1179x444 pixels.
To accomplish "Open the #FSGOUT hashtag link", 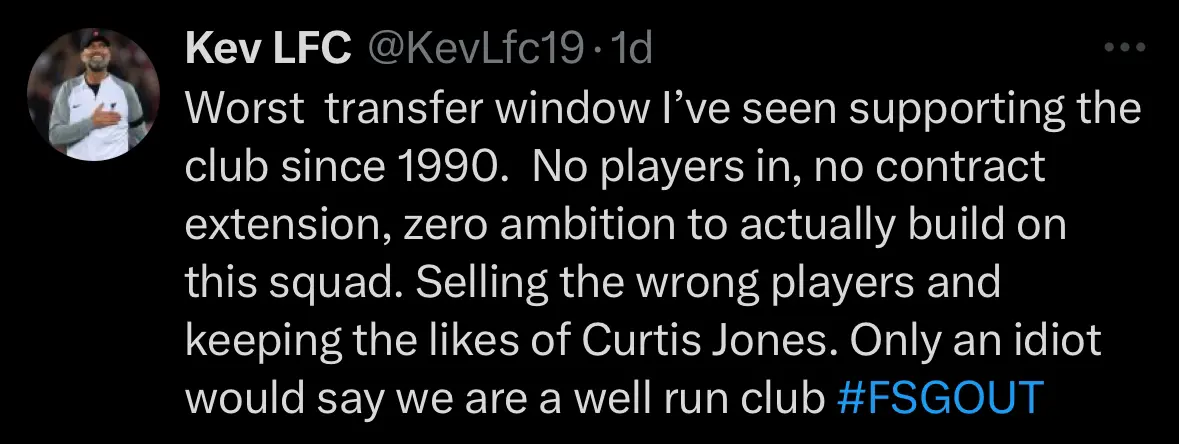I will [x=941, y=397].
